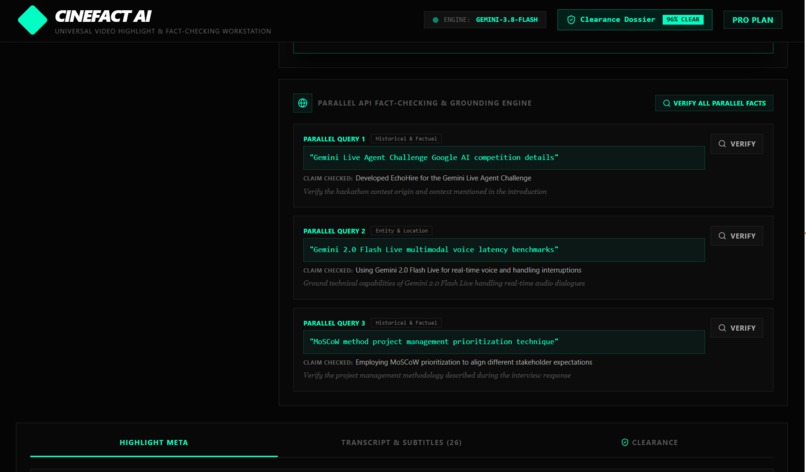Click claim text about real-time voice interruptions
The width and height of the screenshot is (806, 472).
pyautogui.click(x=468, y=270)
